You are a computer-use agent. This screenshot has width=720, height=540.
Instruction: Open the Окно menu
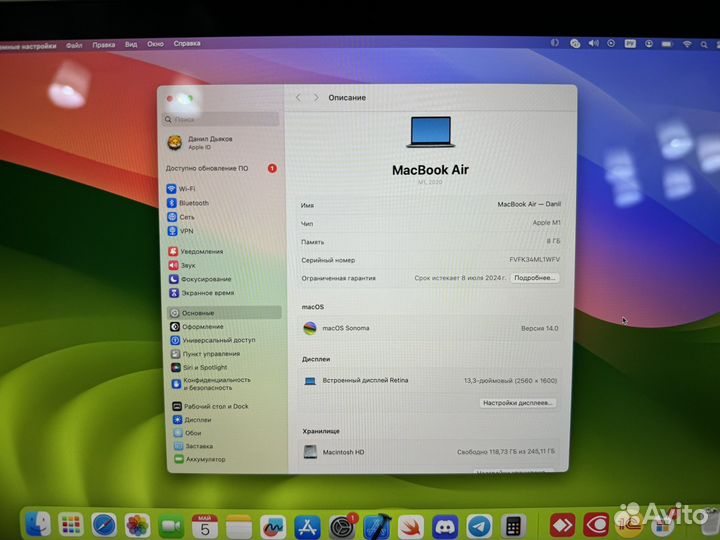[155, 44]
